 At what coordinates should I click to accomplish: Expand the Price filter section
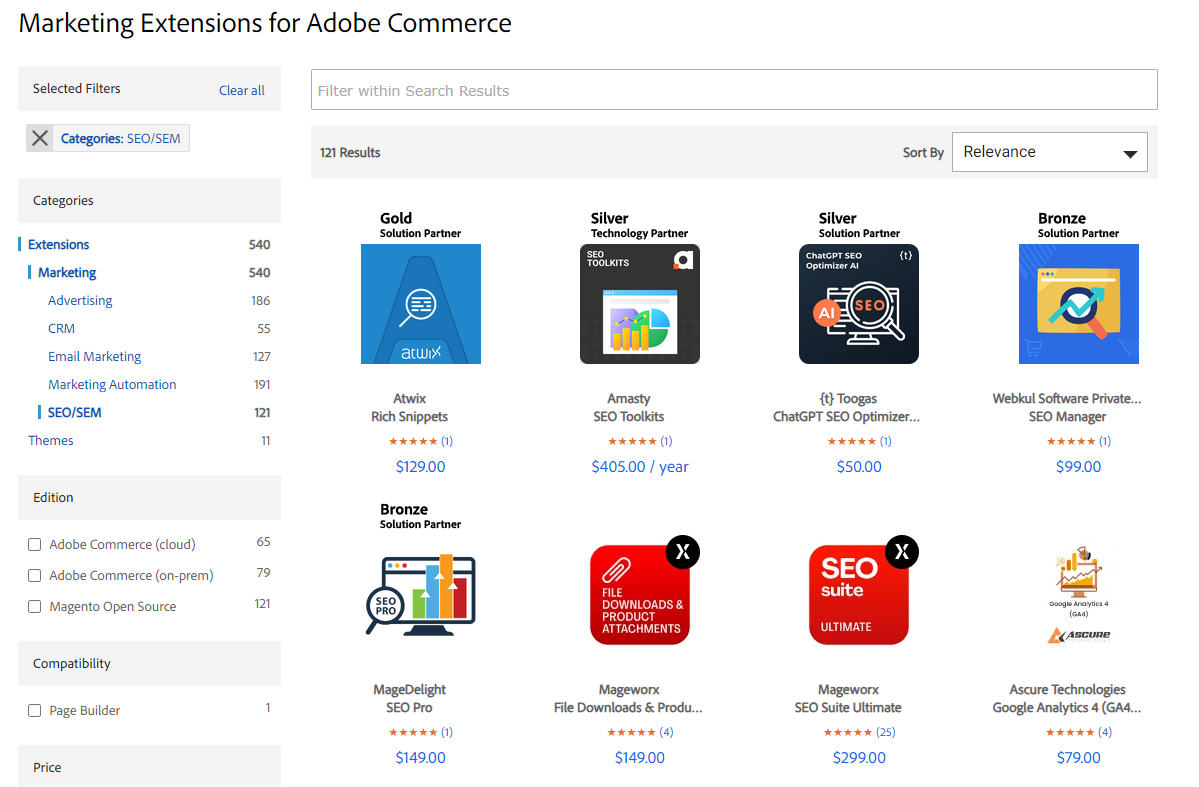click(149, 766)
